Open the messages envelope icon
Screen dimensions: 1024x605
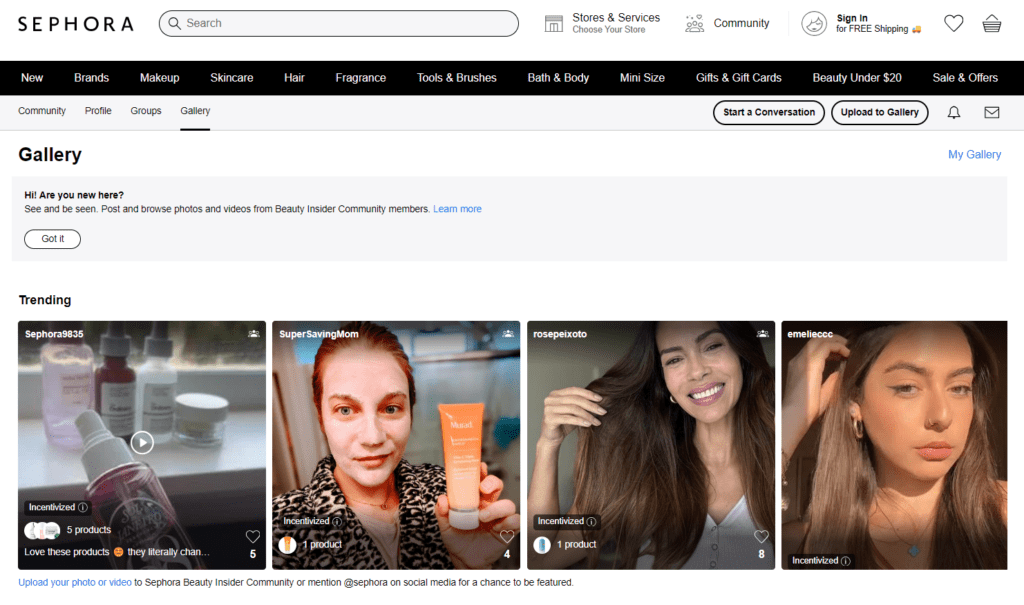point(991,113)
